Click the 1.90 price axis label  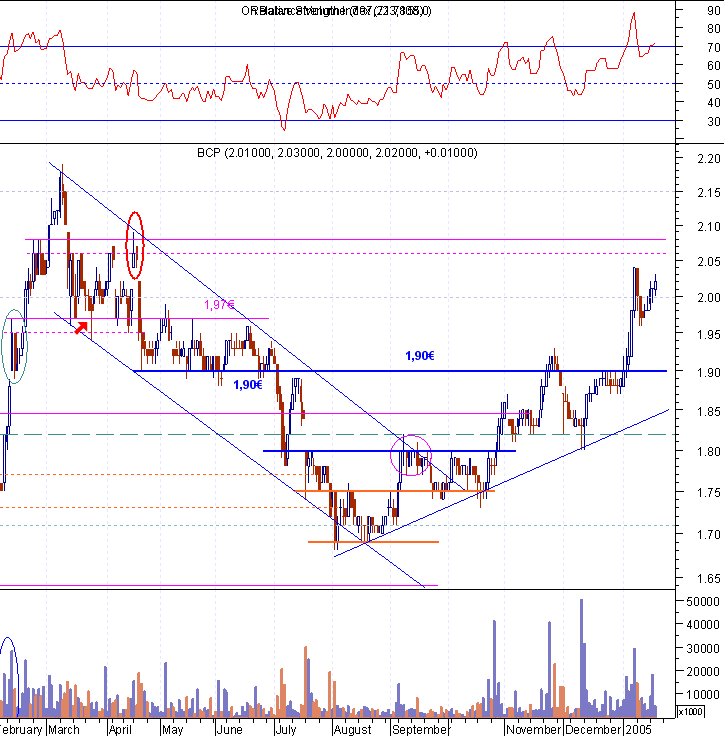(709, 373)
